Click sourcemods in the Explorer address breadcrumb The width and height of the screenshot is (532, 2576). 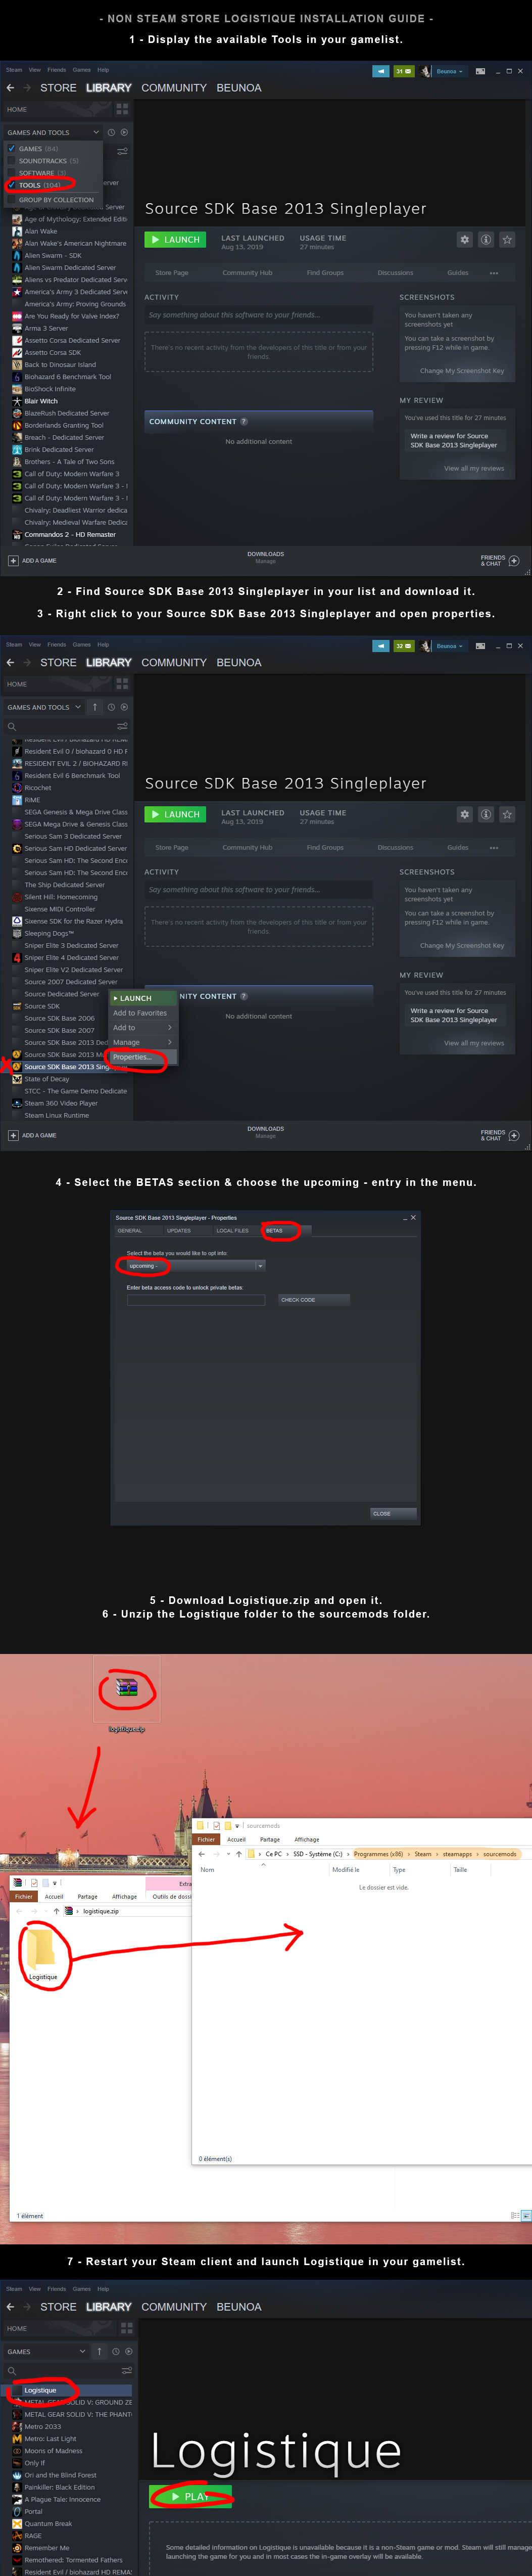coord(500,1854)
